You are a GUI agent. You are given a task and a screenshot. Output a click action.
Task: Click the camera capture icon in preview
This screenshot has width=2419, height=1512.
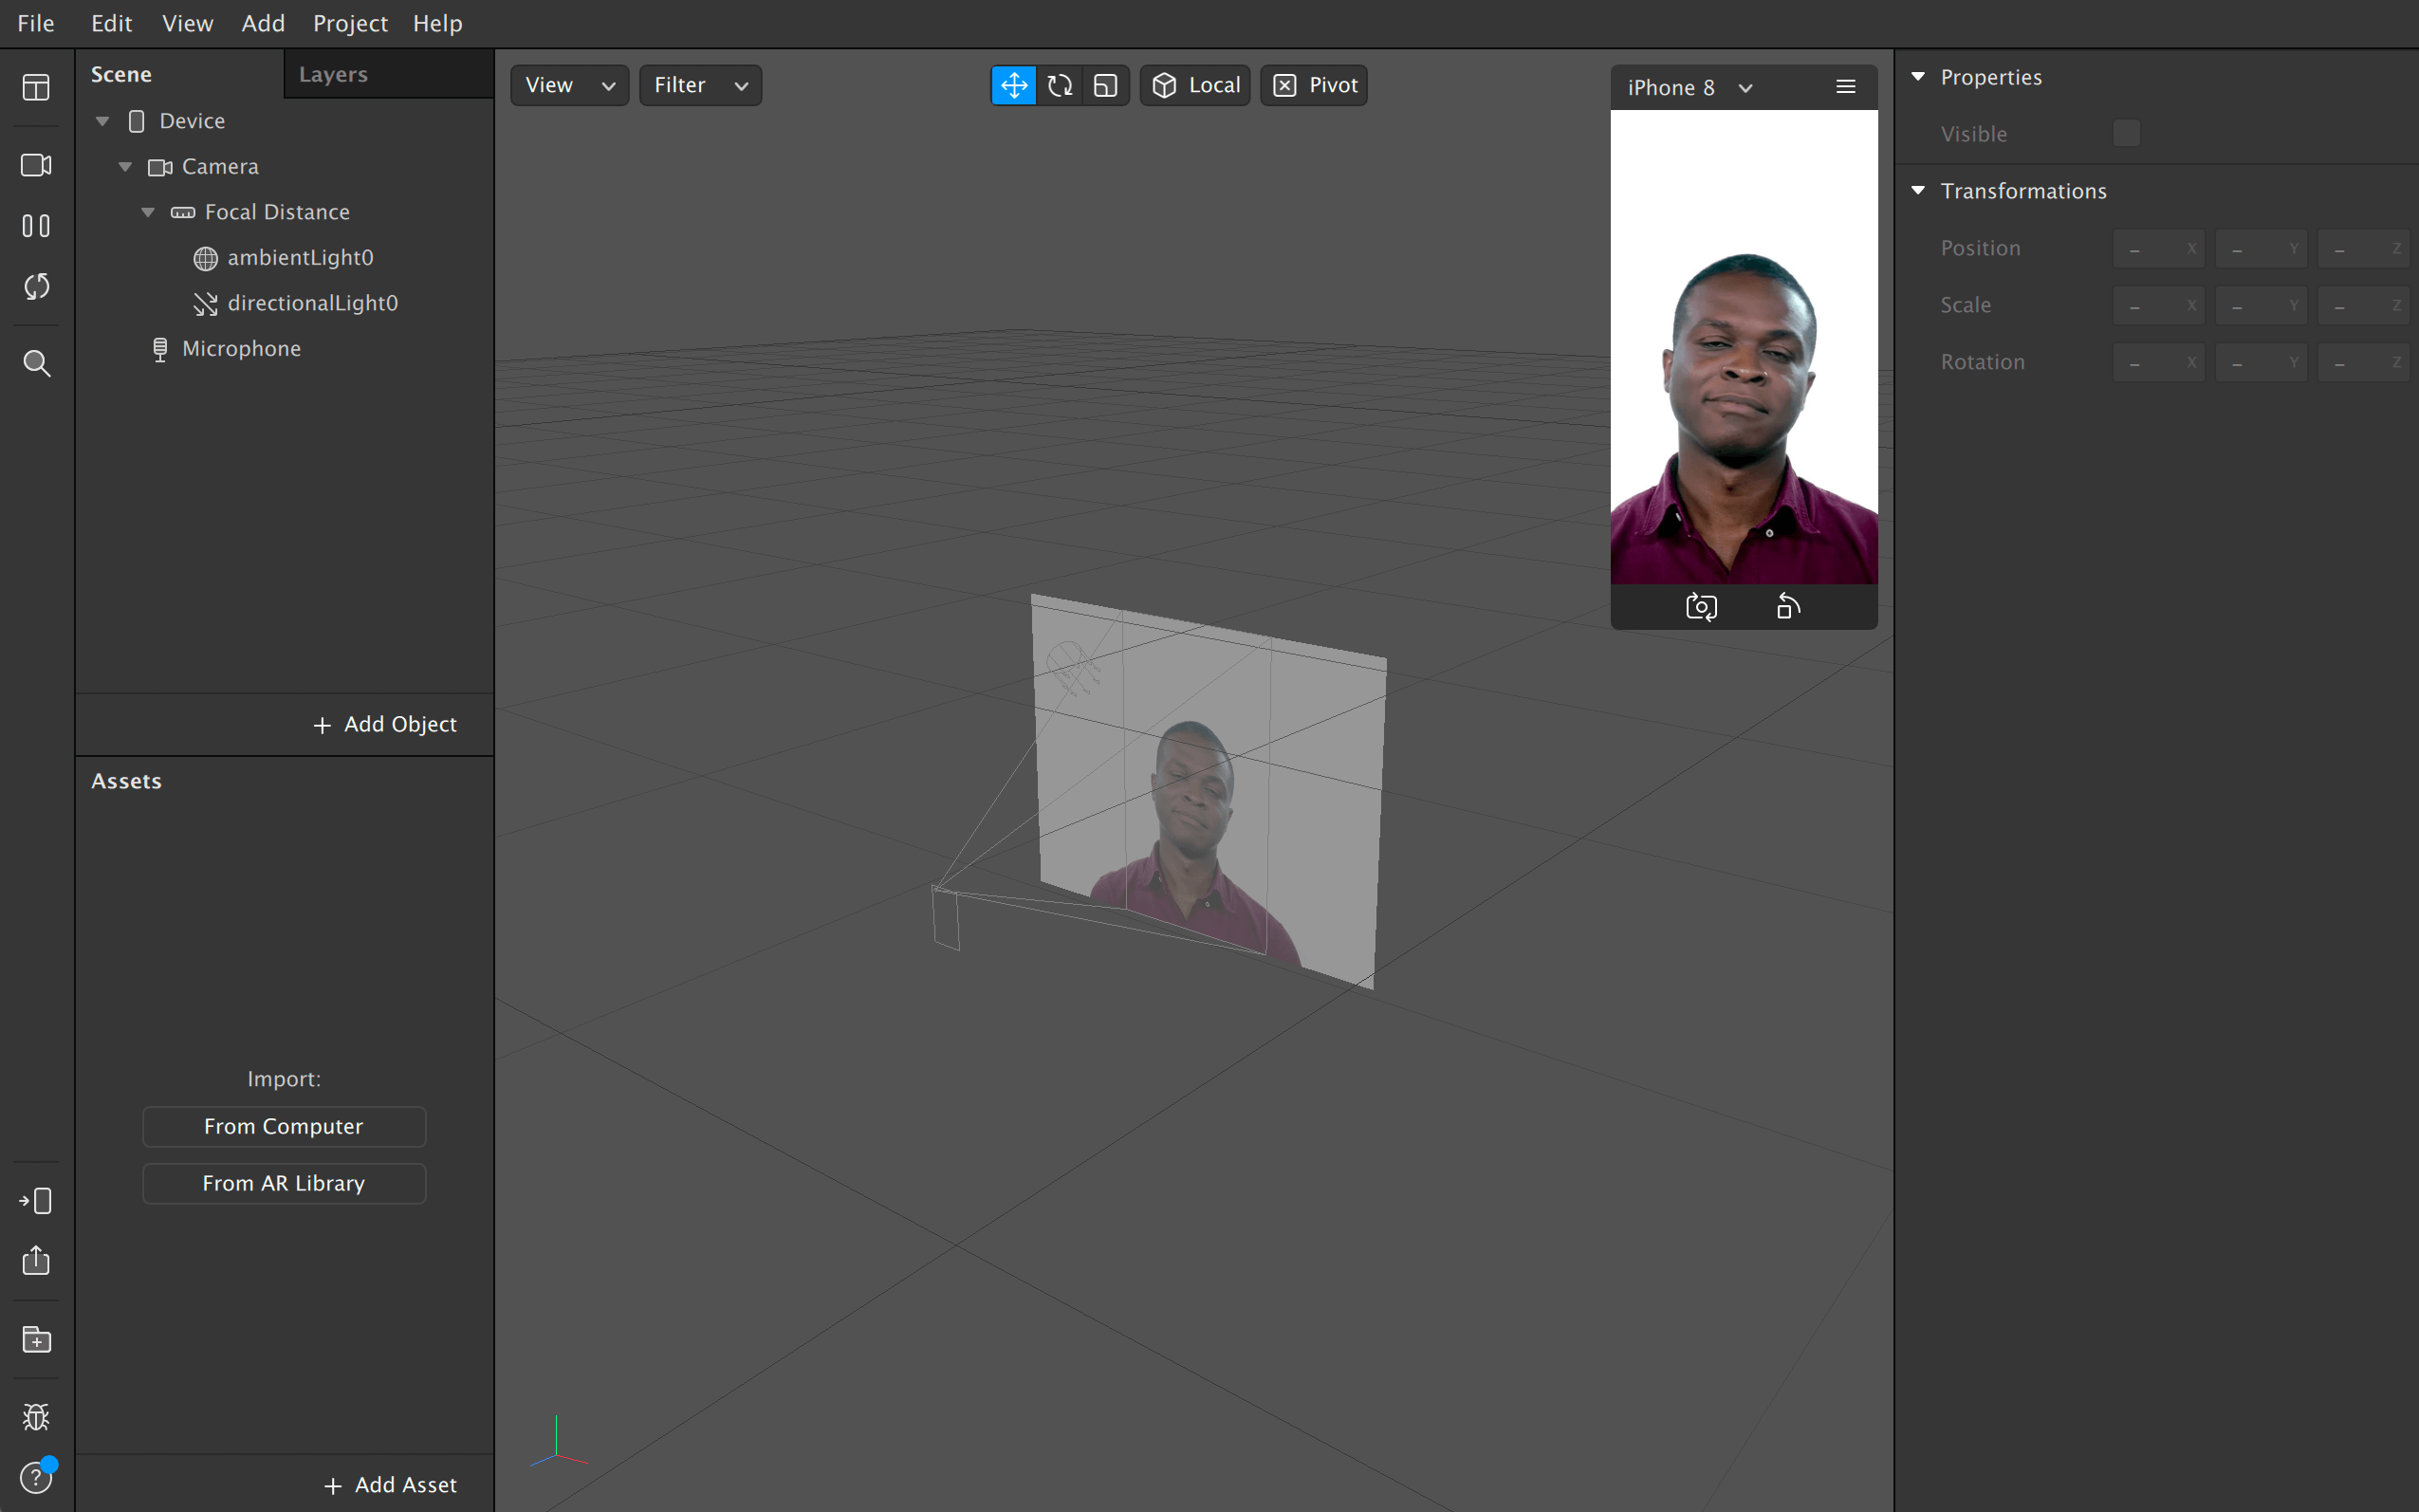point(1702,606)
